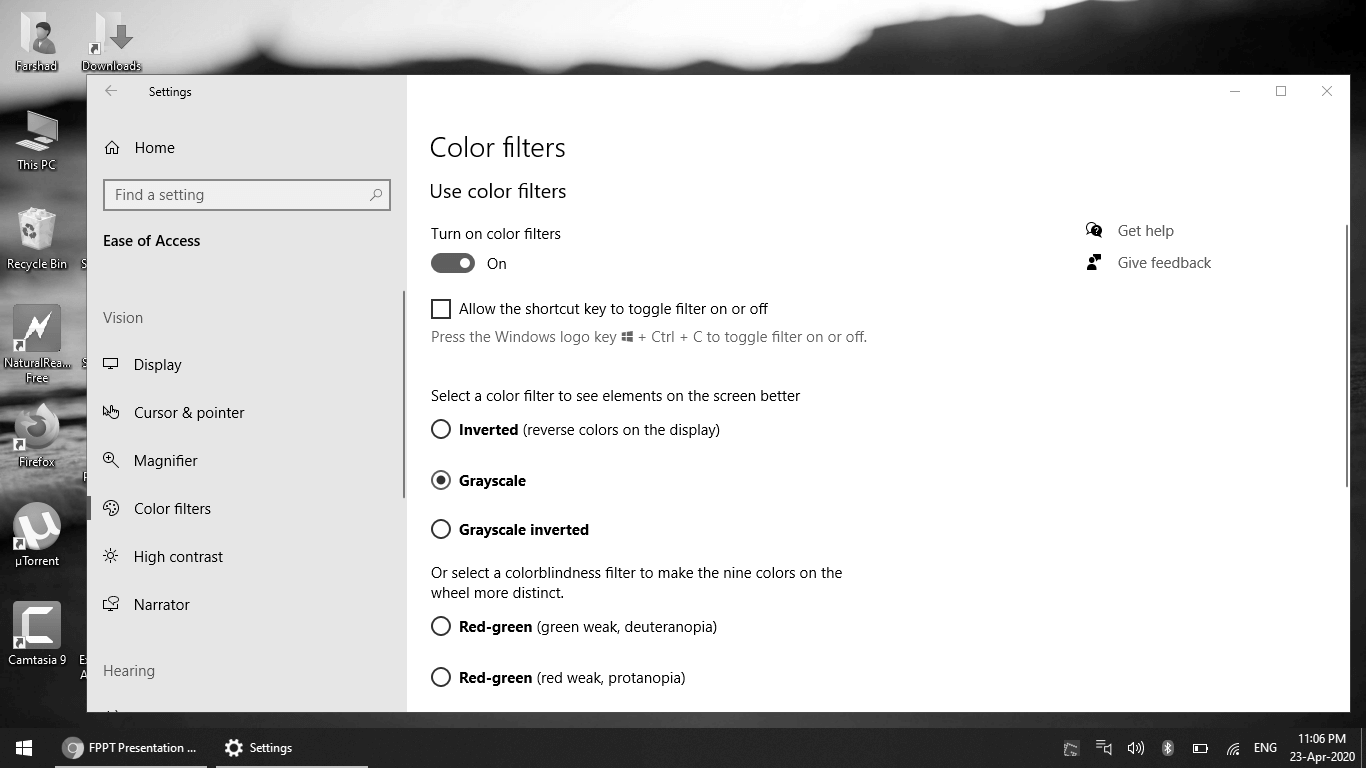This screenshot has height=768, width=1366.
Task: Click the tray icon beside the speaker
Action: point(1104,748)
